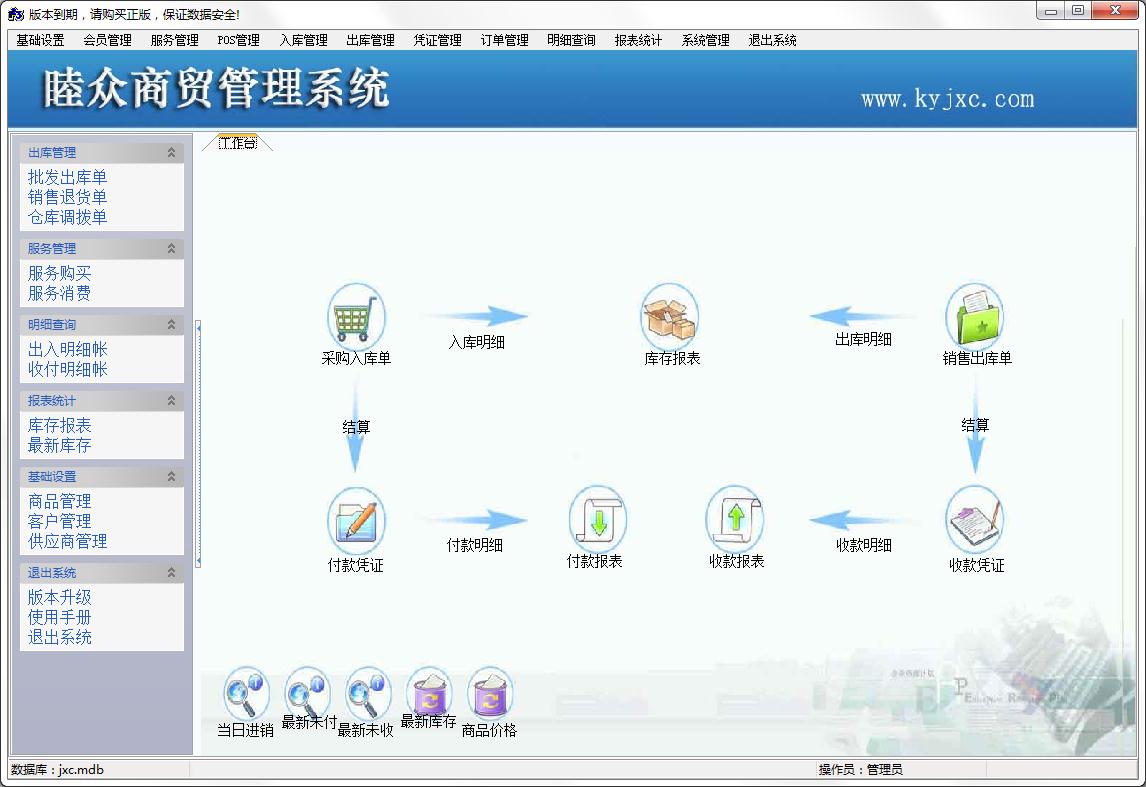The height and width of the screenshot is (787, 1146).
Task: Open the 凭证管理 menu
Action: coord(437,40)
